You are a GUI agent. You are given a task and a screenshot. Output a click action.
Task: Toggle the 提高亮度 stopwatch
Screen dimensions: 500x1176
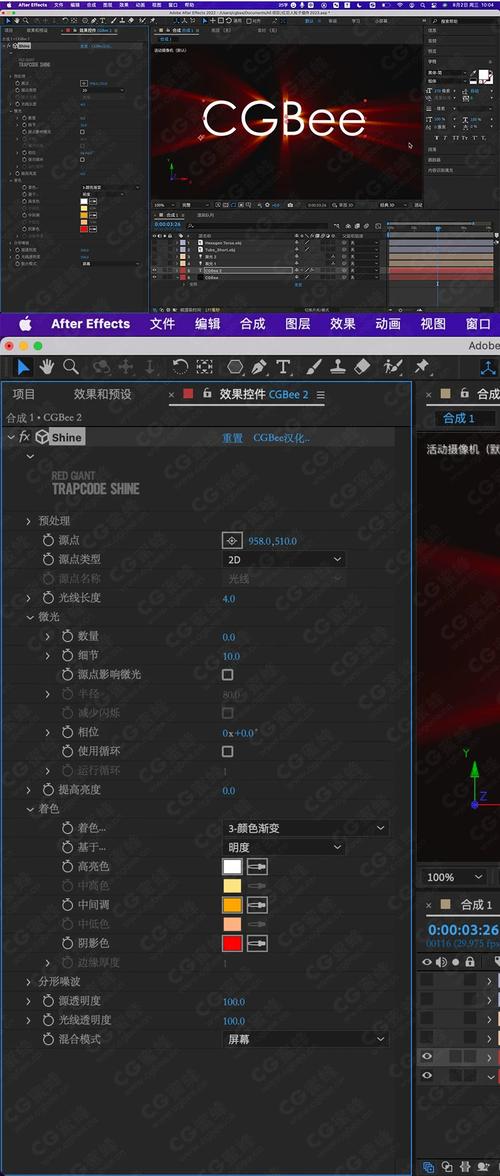tap(49, 790)
